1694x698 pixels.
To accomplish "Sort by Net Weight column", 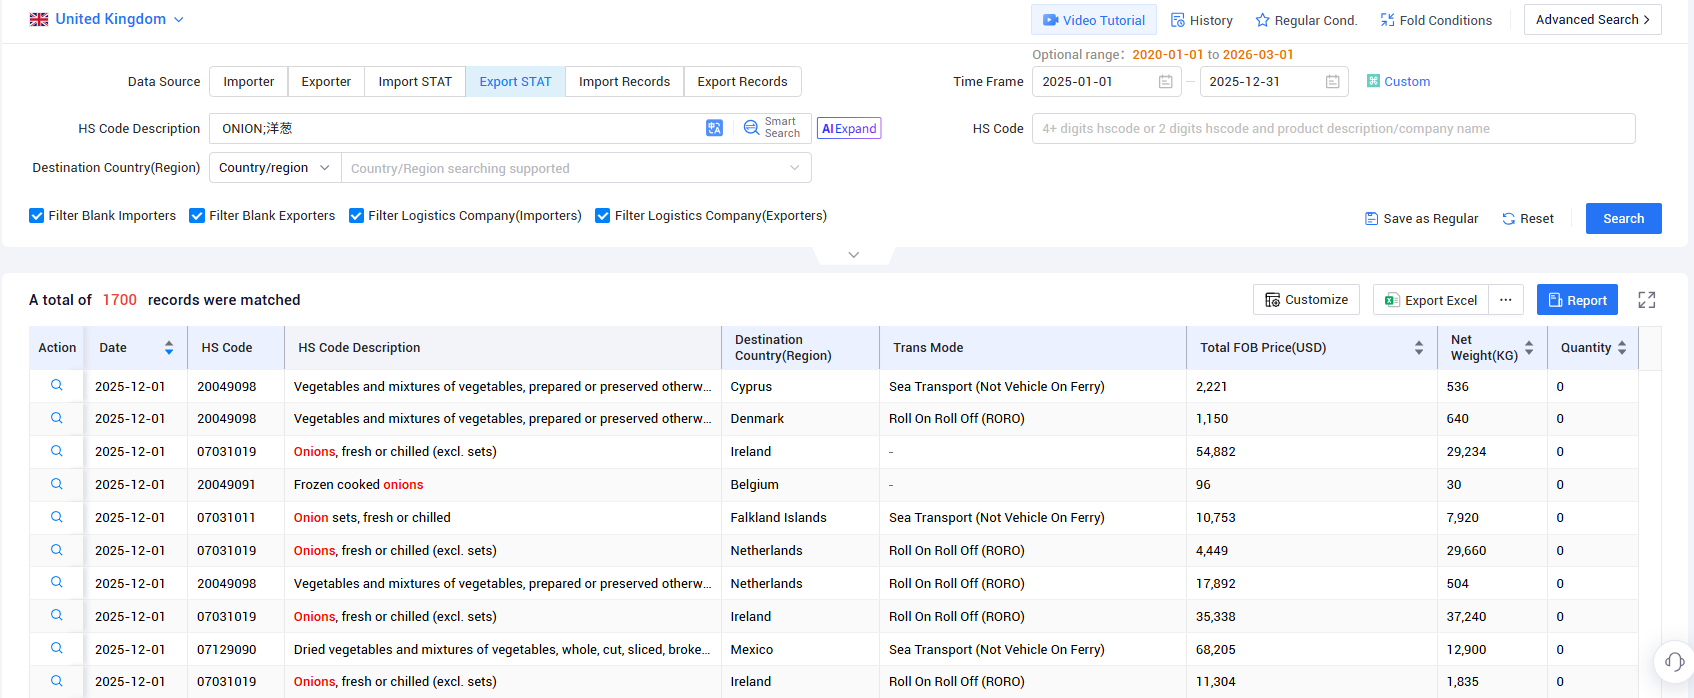I will 1529,348.
